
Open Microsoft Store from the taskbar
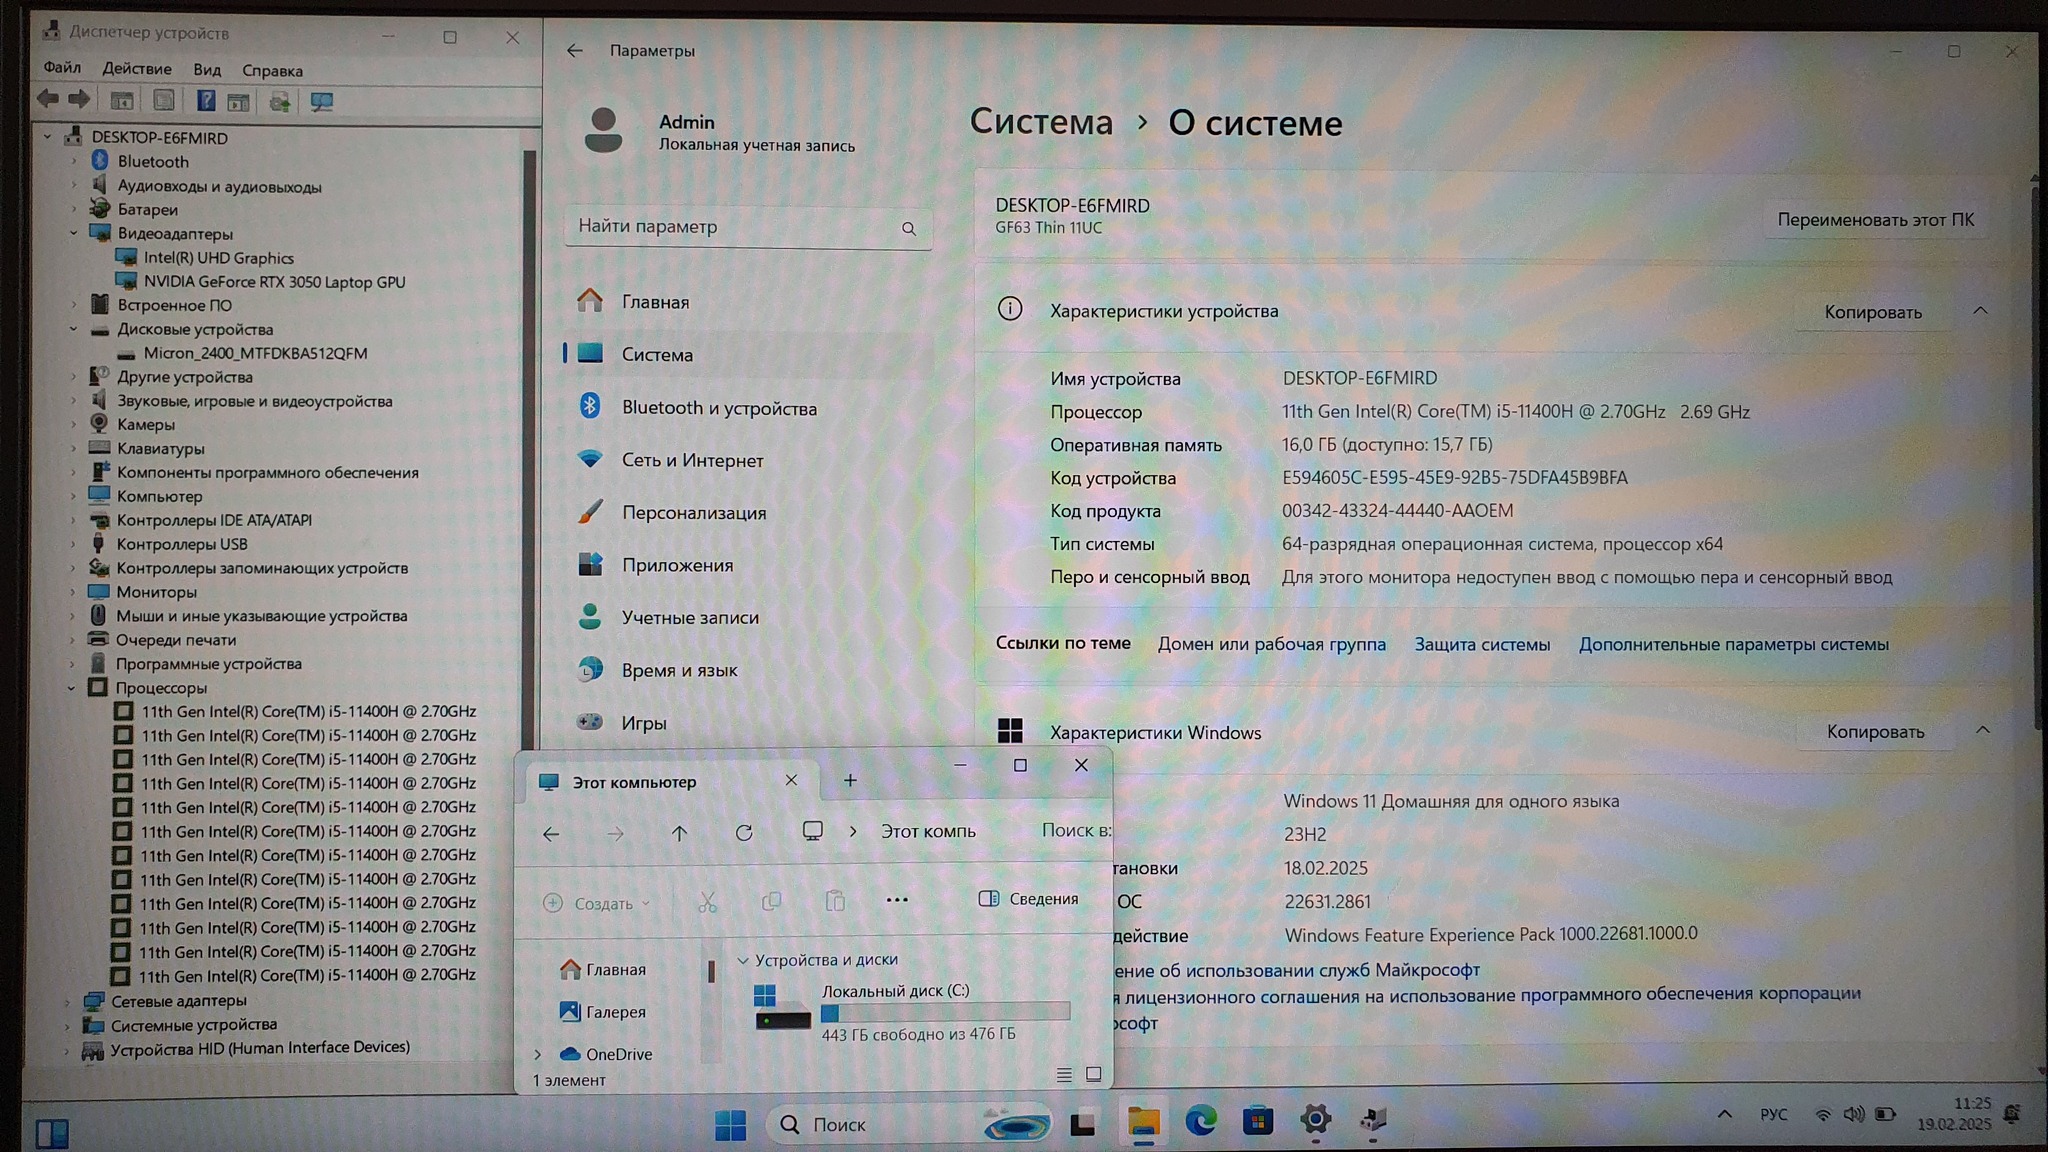pos(1258,1122)
